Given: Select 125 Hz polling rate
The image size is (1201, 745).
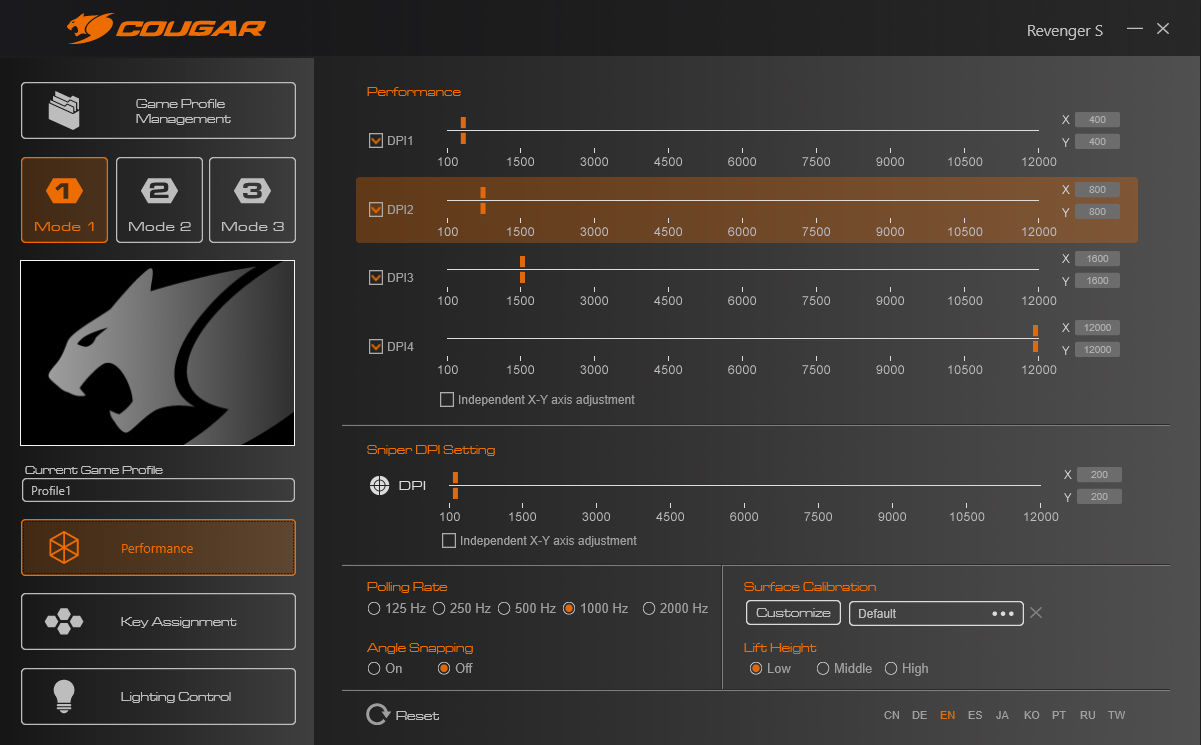Looking at the screenshot, I should tap(374, 608).
